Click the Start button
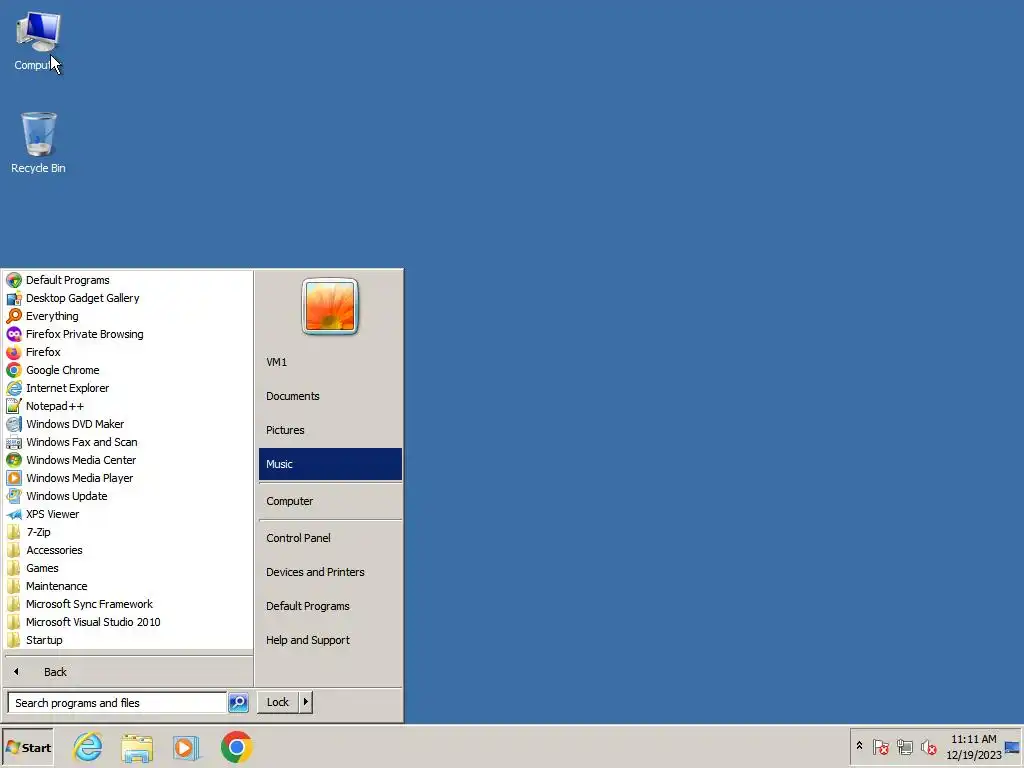 coord(27,747)
